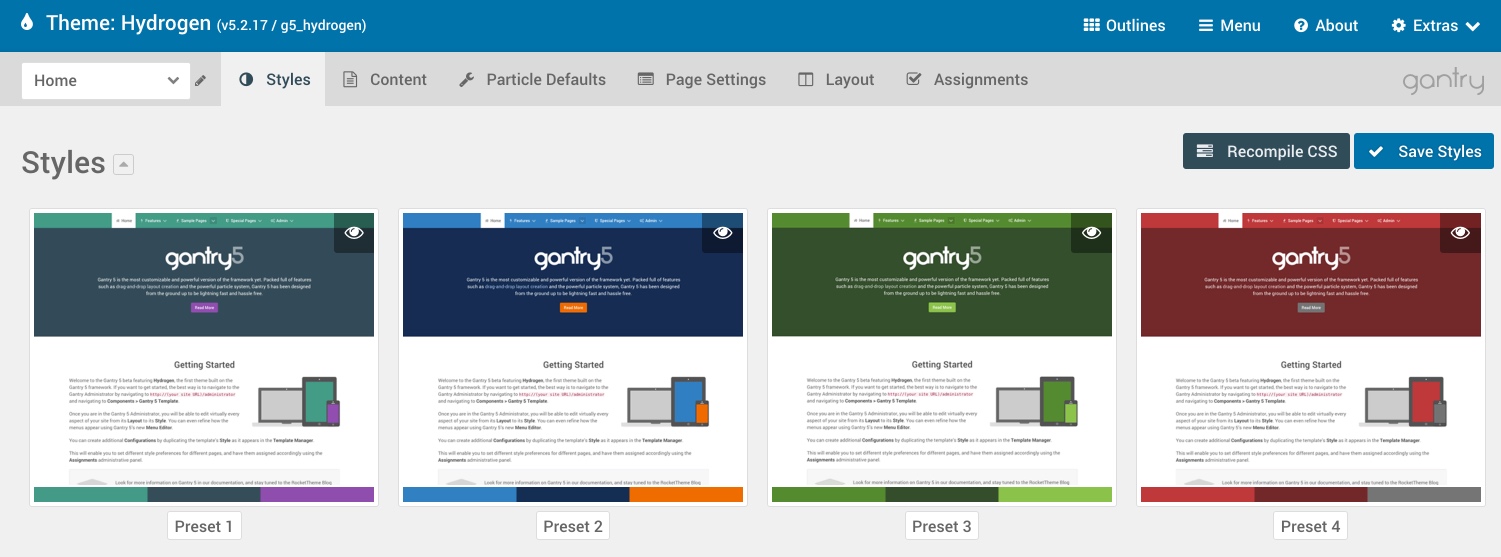Viewport: 1501px width, 557px height.
Task: Click the Hydrogen theme droplet icon
Action: click(x=26, y=23)
